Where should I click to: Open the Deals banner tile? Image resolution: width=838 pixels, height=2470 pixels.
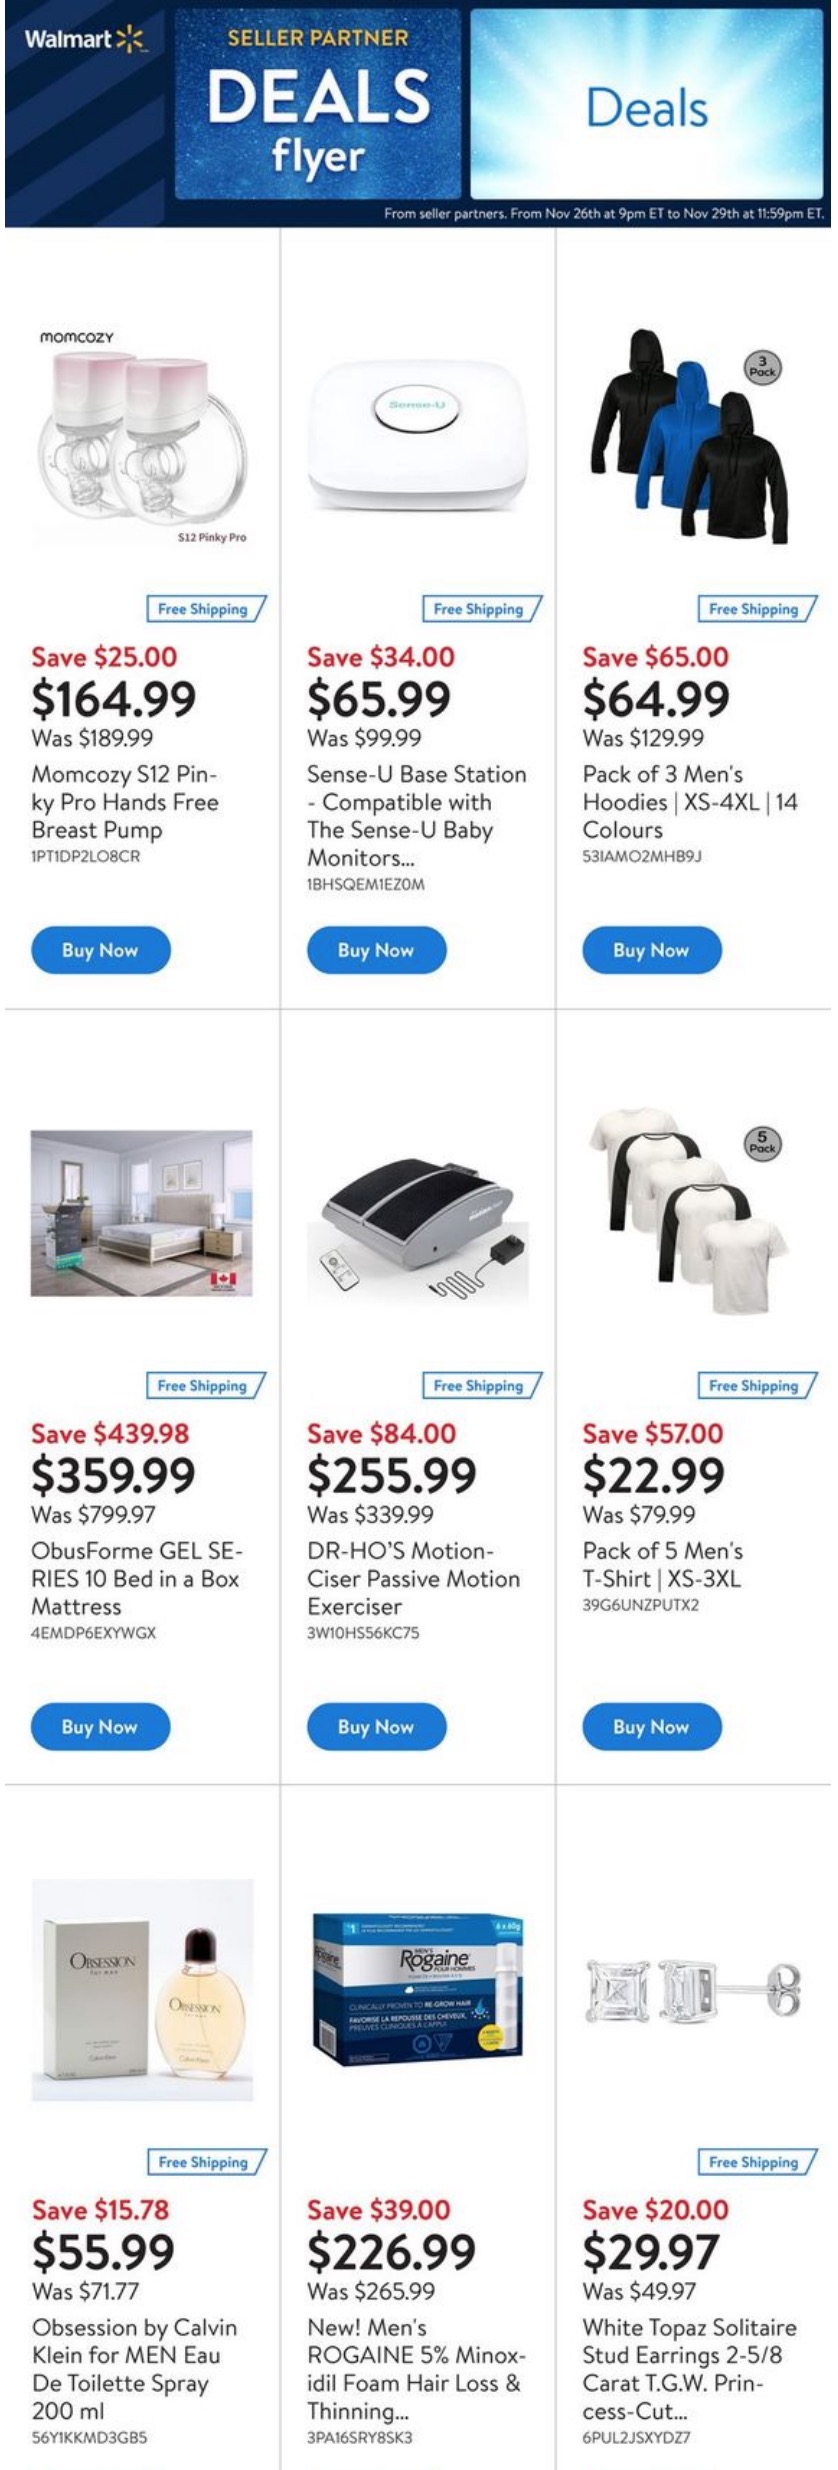point(647,106)
